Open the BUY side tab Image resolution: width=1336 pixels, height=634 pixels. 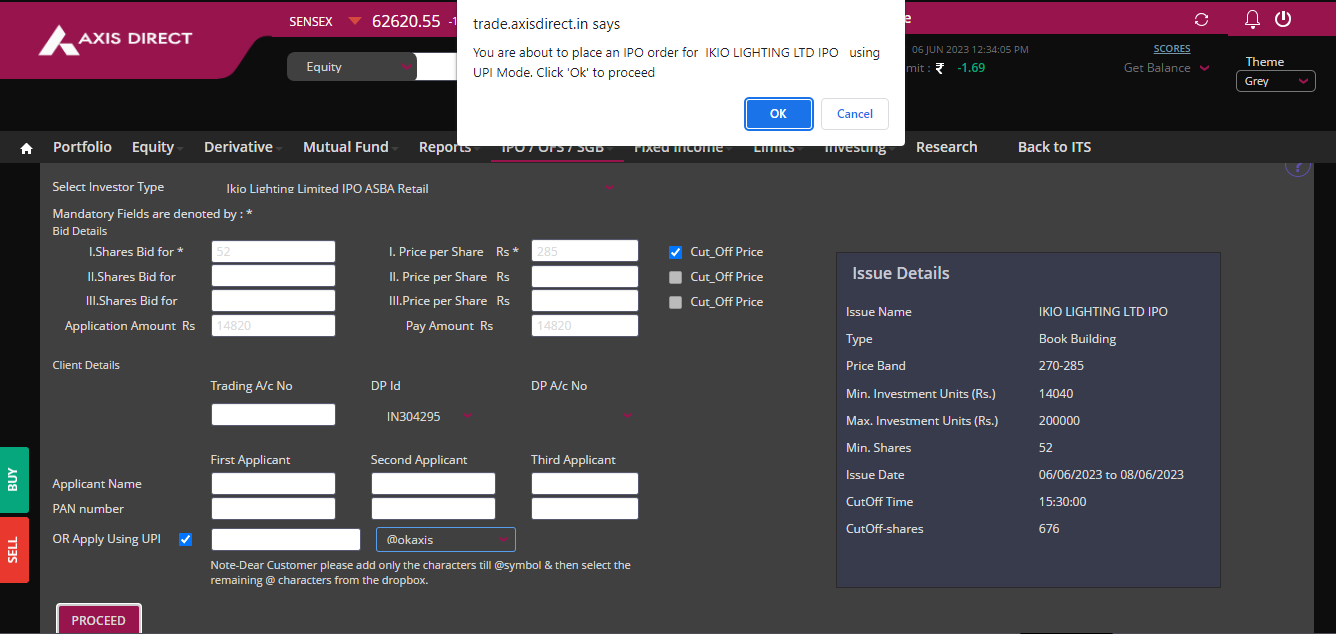pyautogui.click(x=14, y=480)
